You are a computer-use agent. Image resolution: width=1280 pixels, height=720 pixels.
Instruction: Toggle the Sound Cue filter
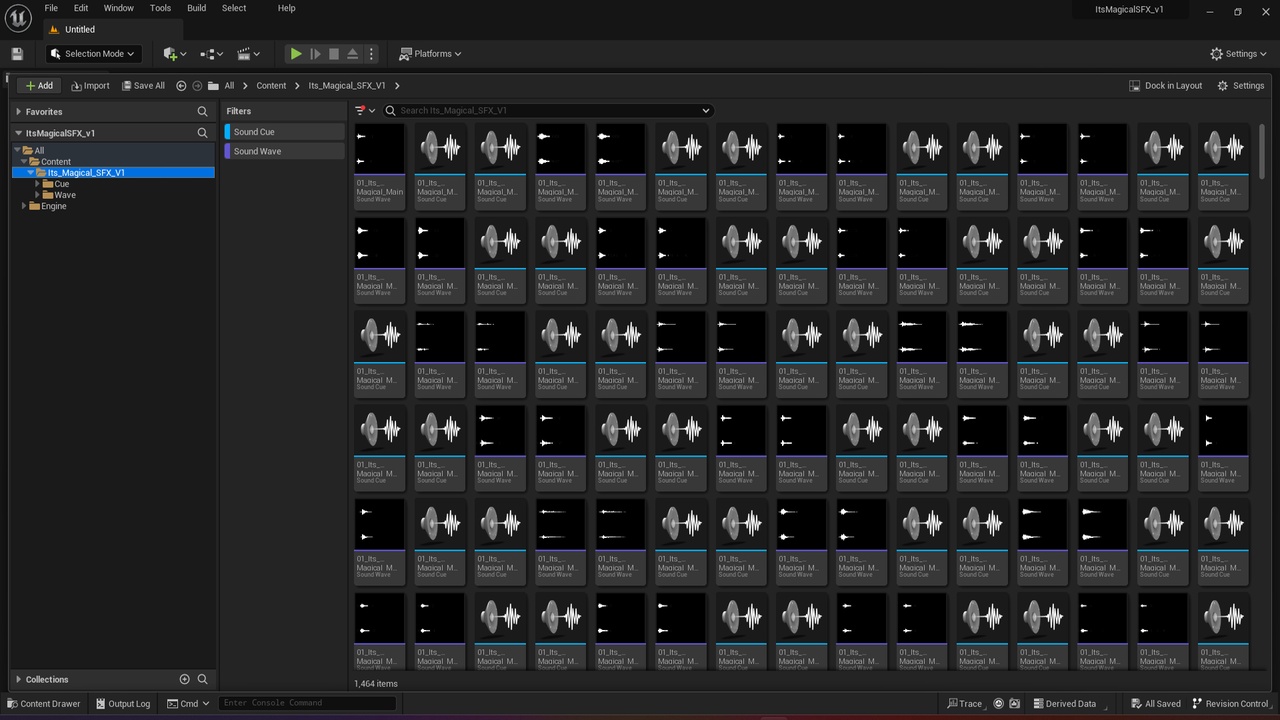click(x=284, y=132)
